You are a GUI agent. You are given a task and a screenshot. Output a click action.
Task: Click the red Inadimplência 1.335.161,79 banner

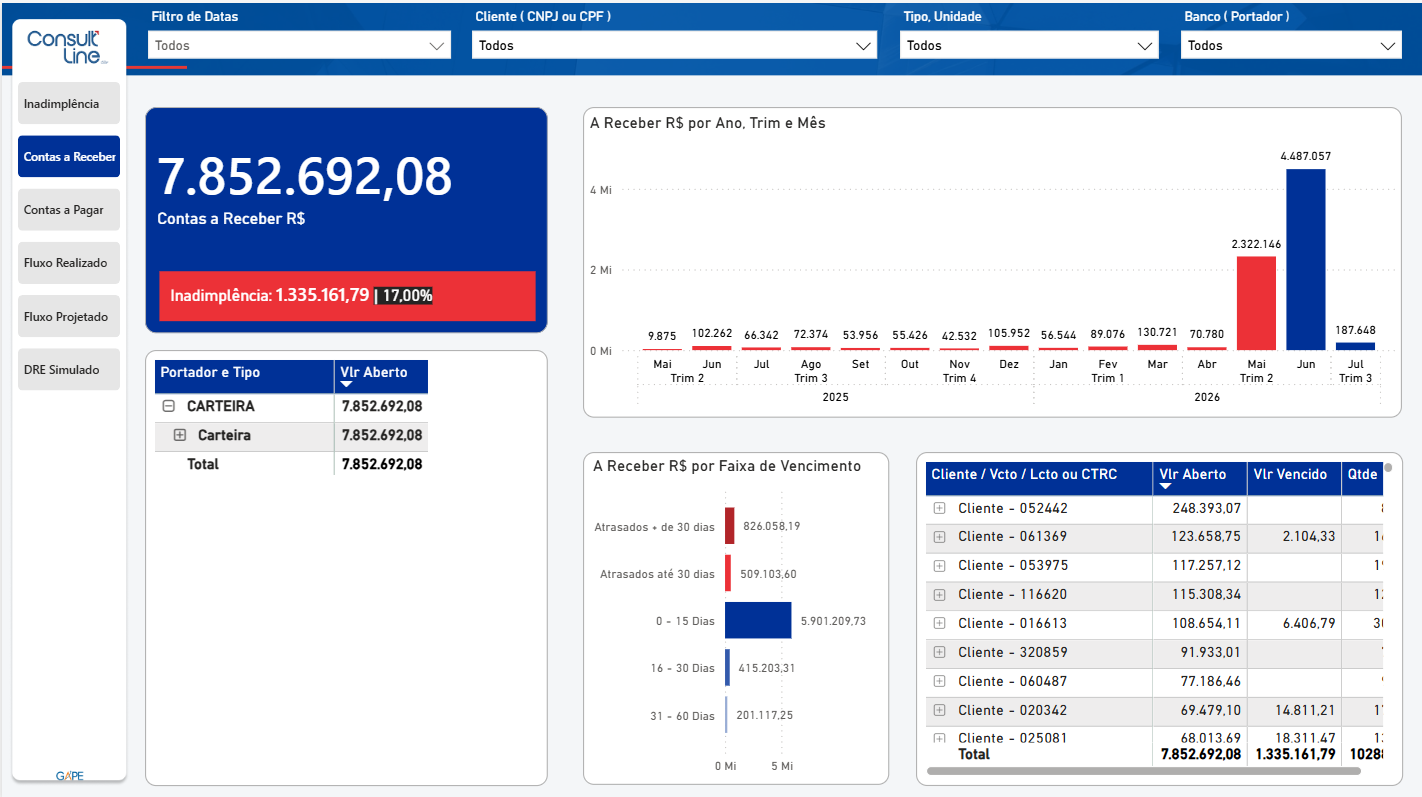347,296
